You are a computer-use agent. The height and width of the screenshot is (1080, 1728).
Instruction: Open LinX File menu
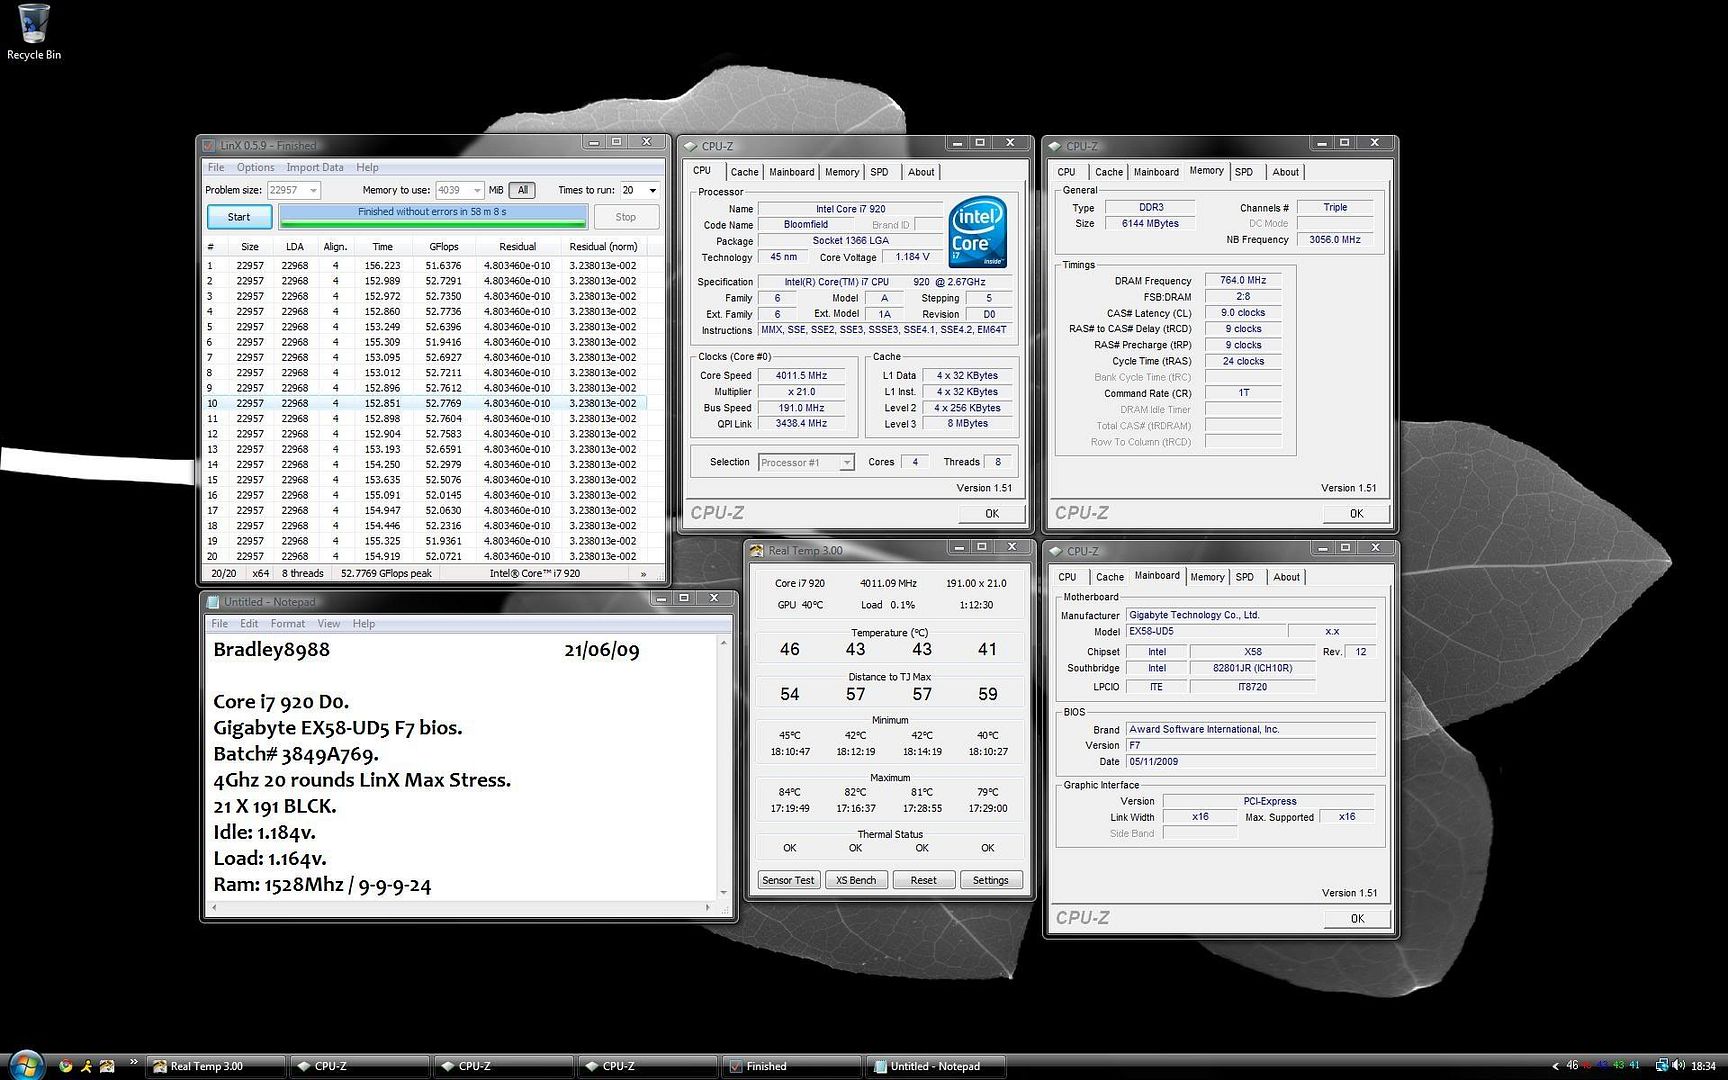(216, 167)
